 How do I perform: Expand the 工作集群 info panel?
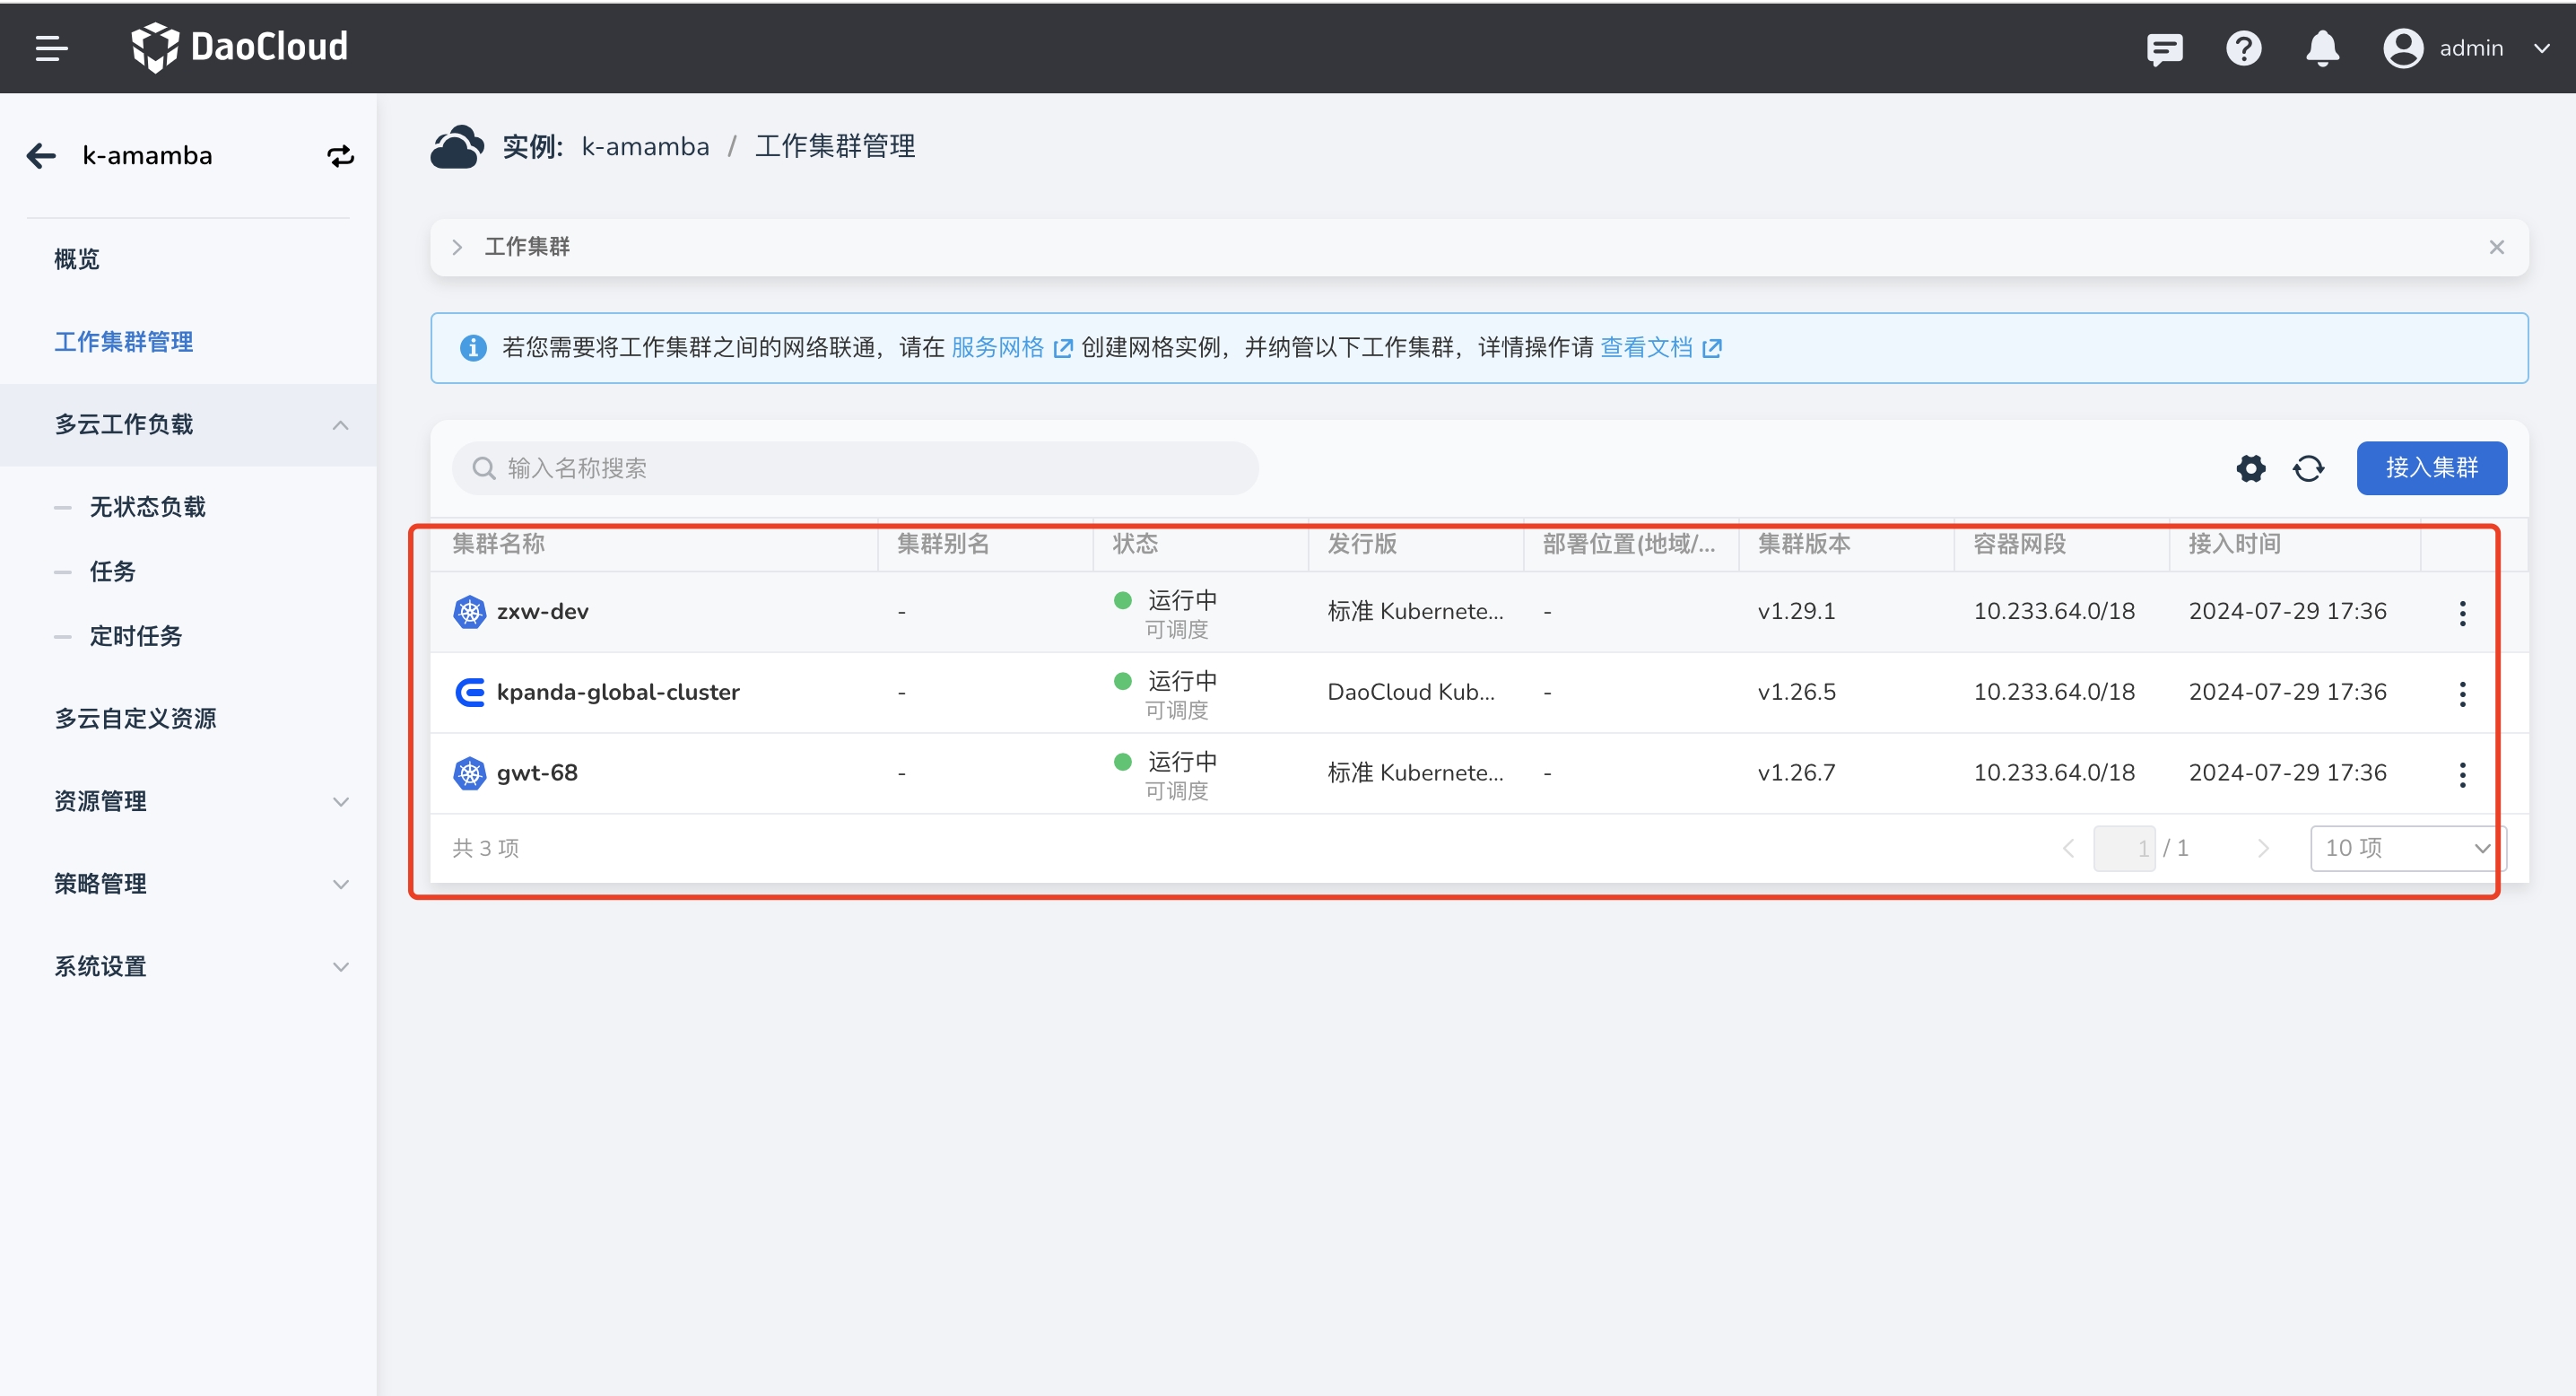[457, 247]
